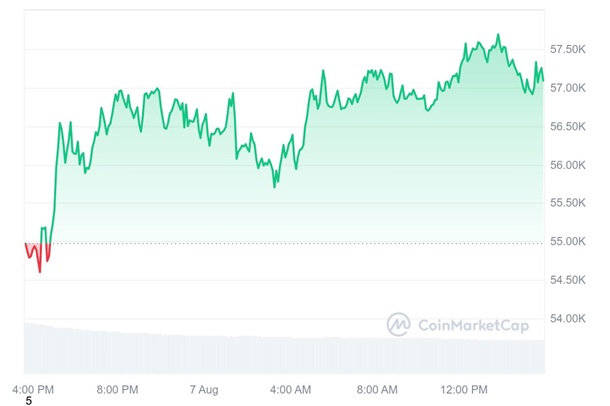Screen dimensions: 610x406
Task: Select the 56.50K price axis label
Action: 575,127
